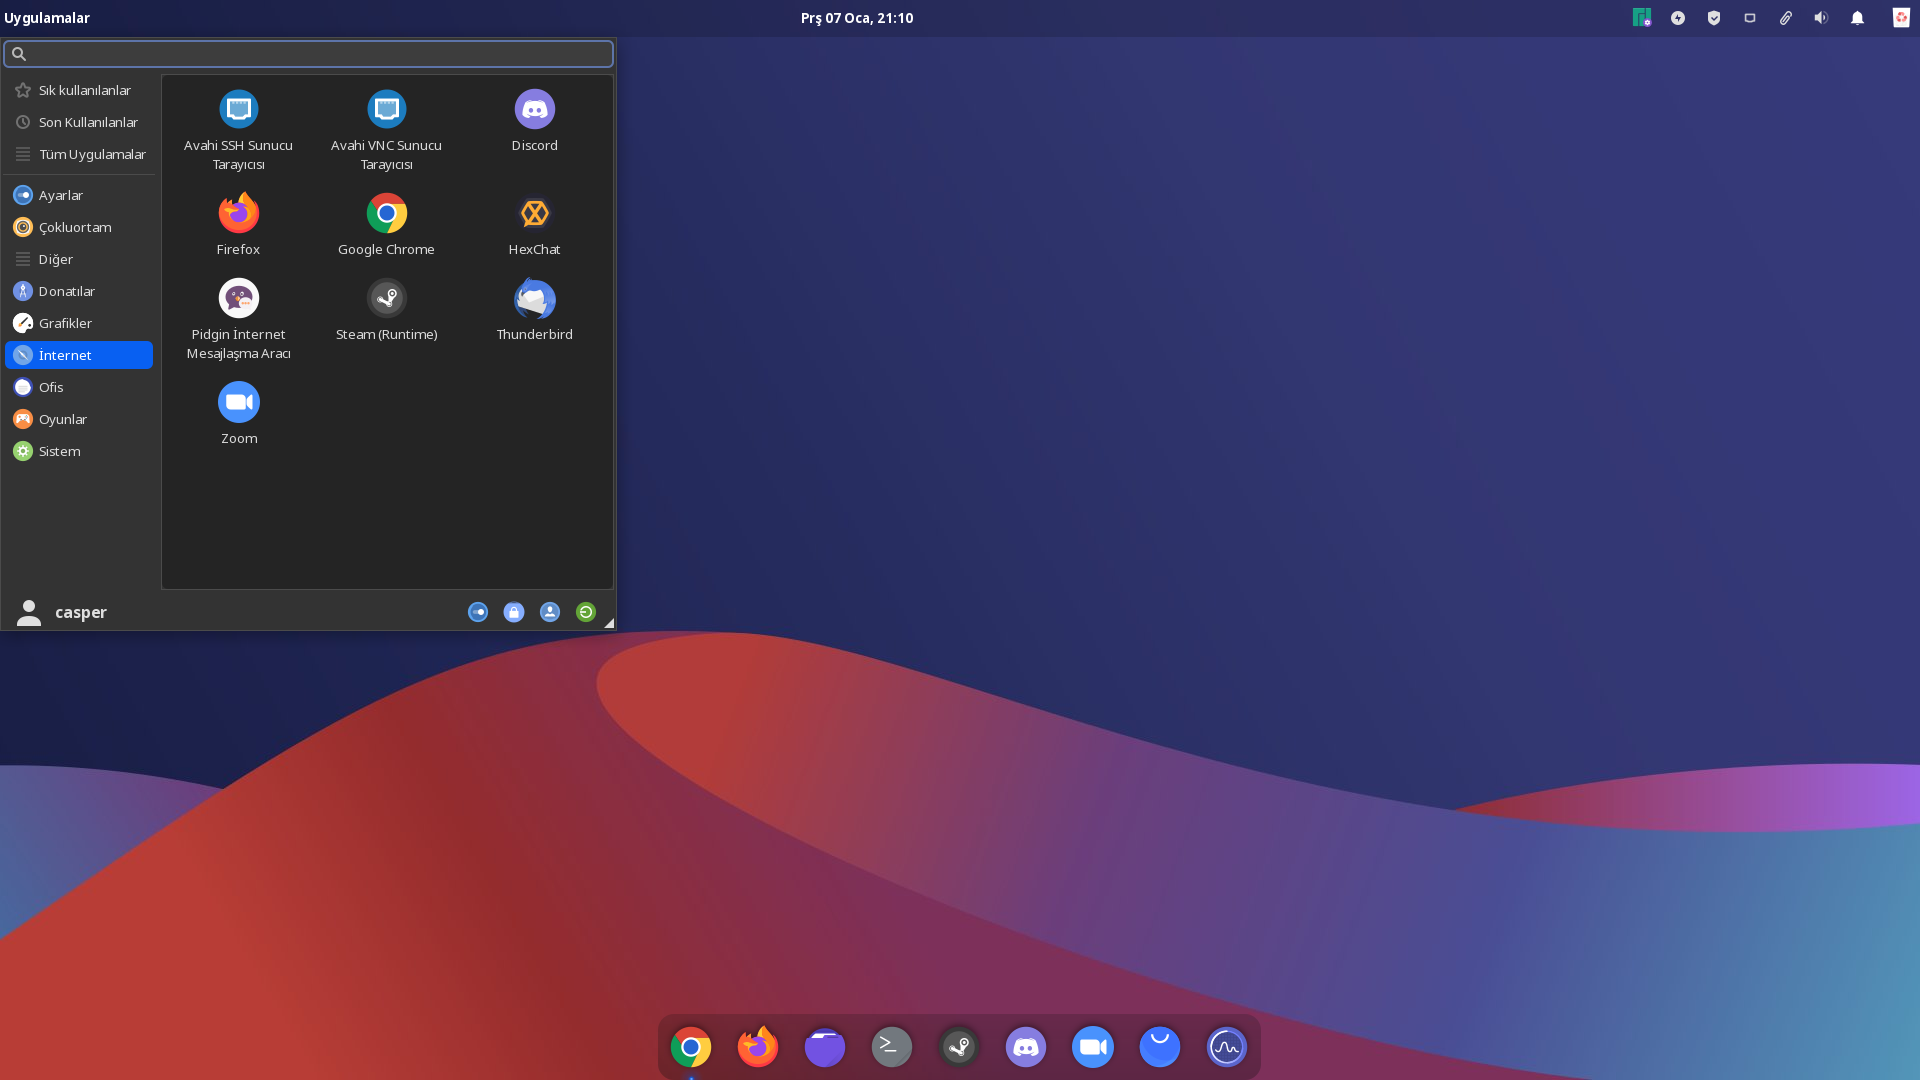Launch Zoom from the Internet category
The width and height of the screenshot is (1920, 1080).
point(238,403)
